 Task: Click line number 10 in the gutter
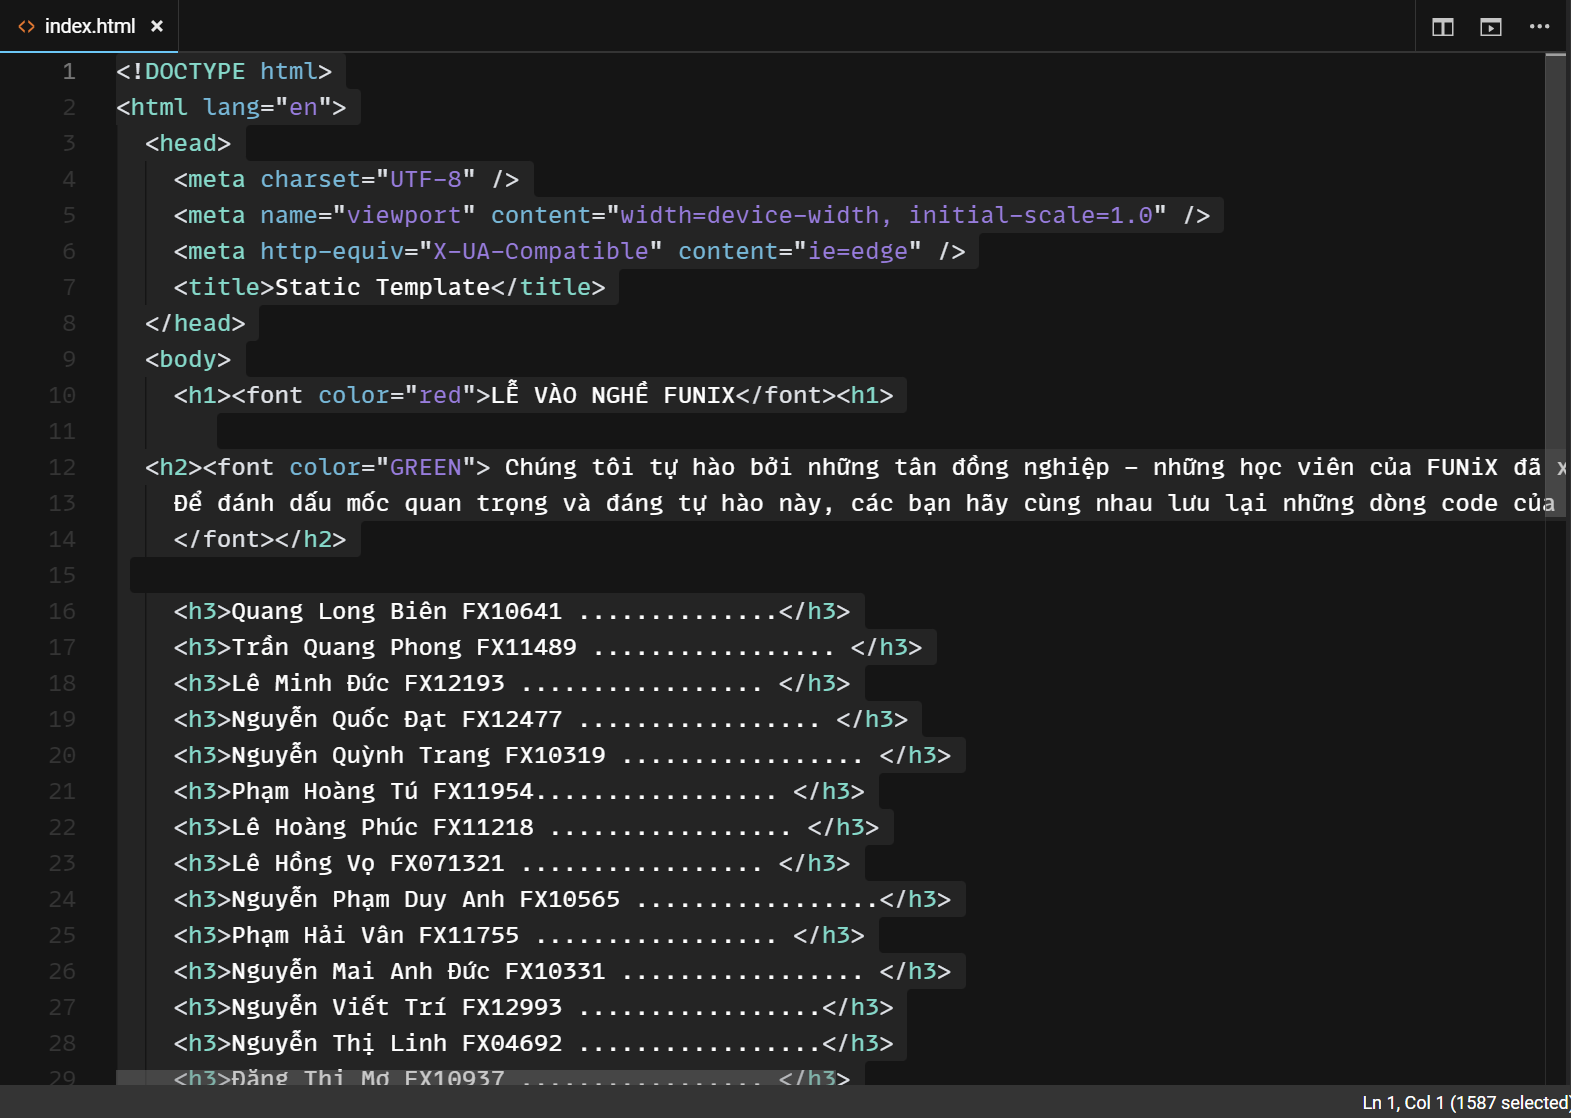[x=62, y=396]
